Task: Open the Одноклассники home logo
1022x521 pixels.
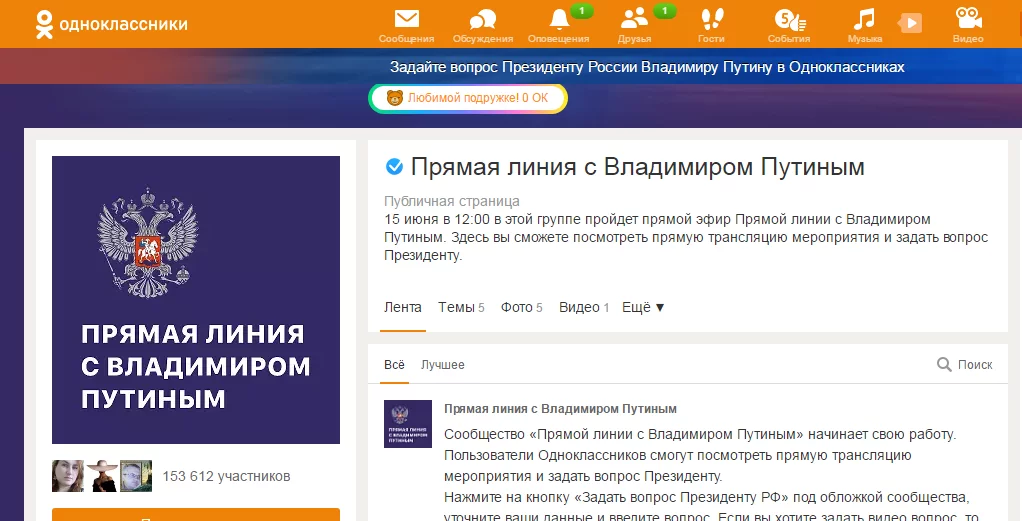Action: (x=111, y=24)
